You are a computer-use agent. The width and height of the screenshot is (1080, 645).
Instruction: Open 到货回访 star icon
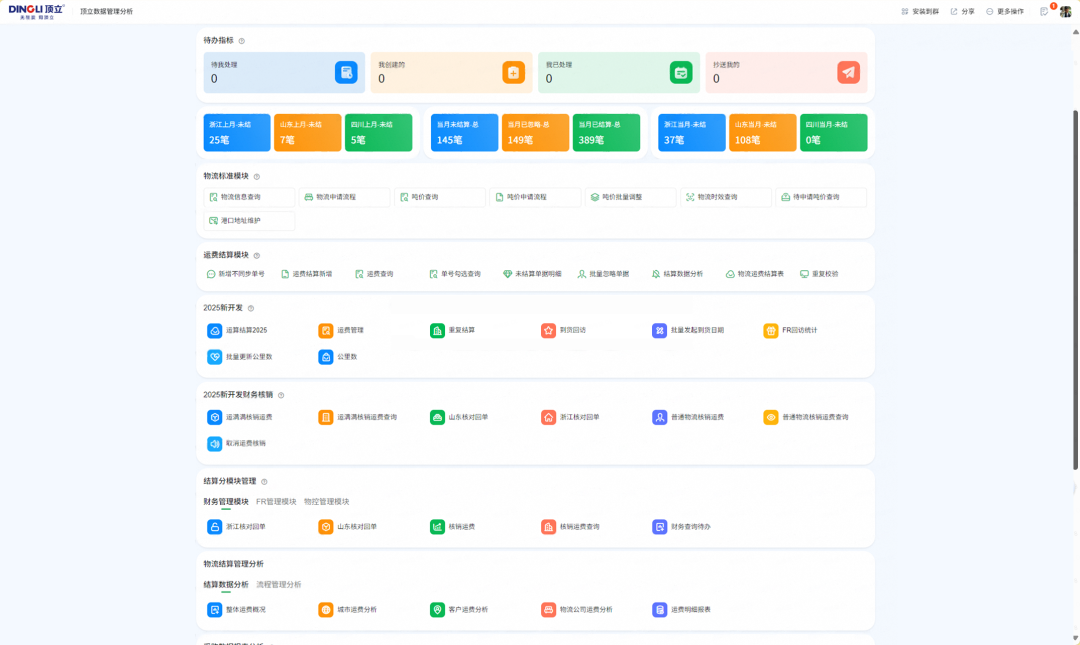tap(548, 330)
